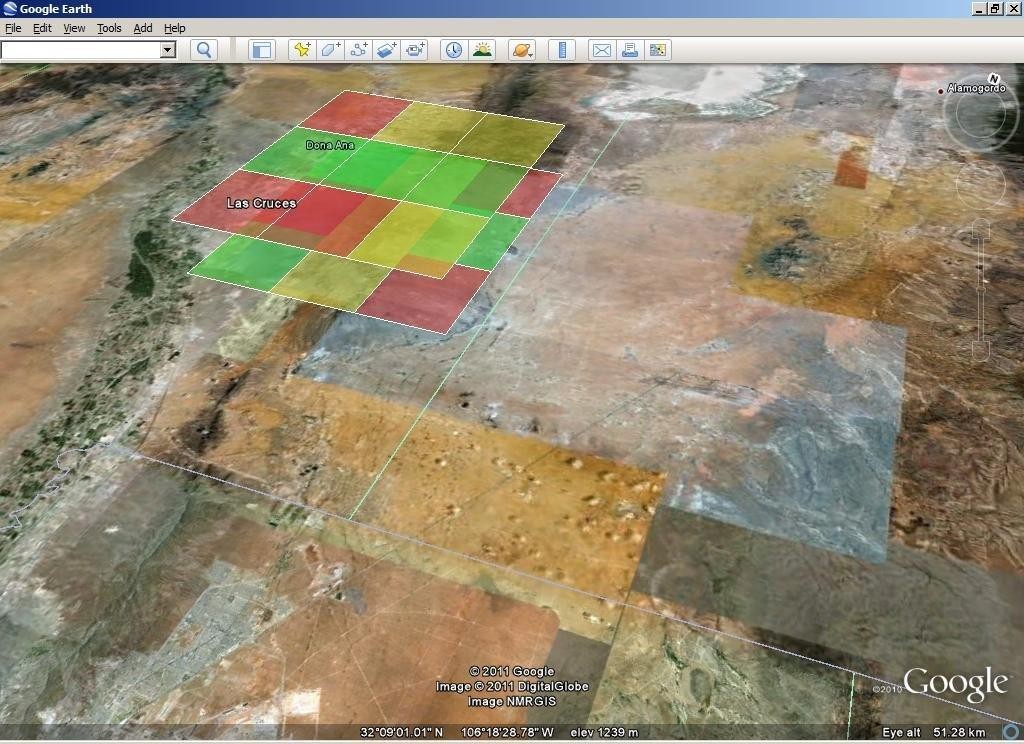The width and height of the screenshot is (1024, 744).
Task: Open the planet switcher icon
Action: coord(522,50)
